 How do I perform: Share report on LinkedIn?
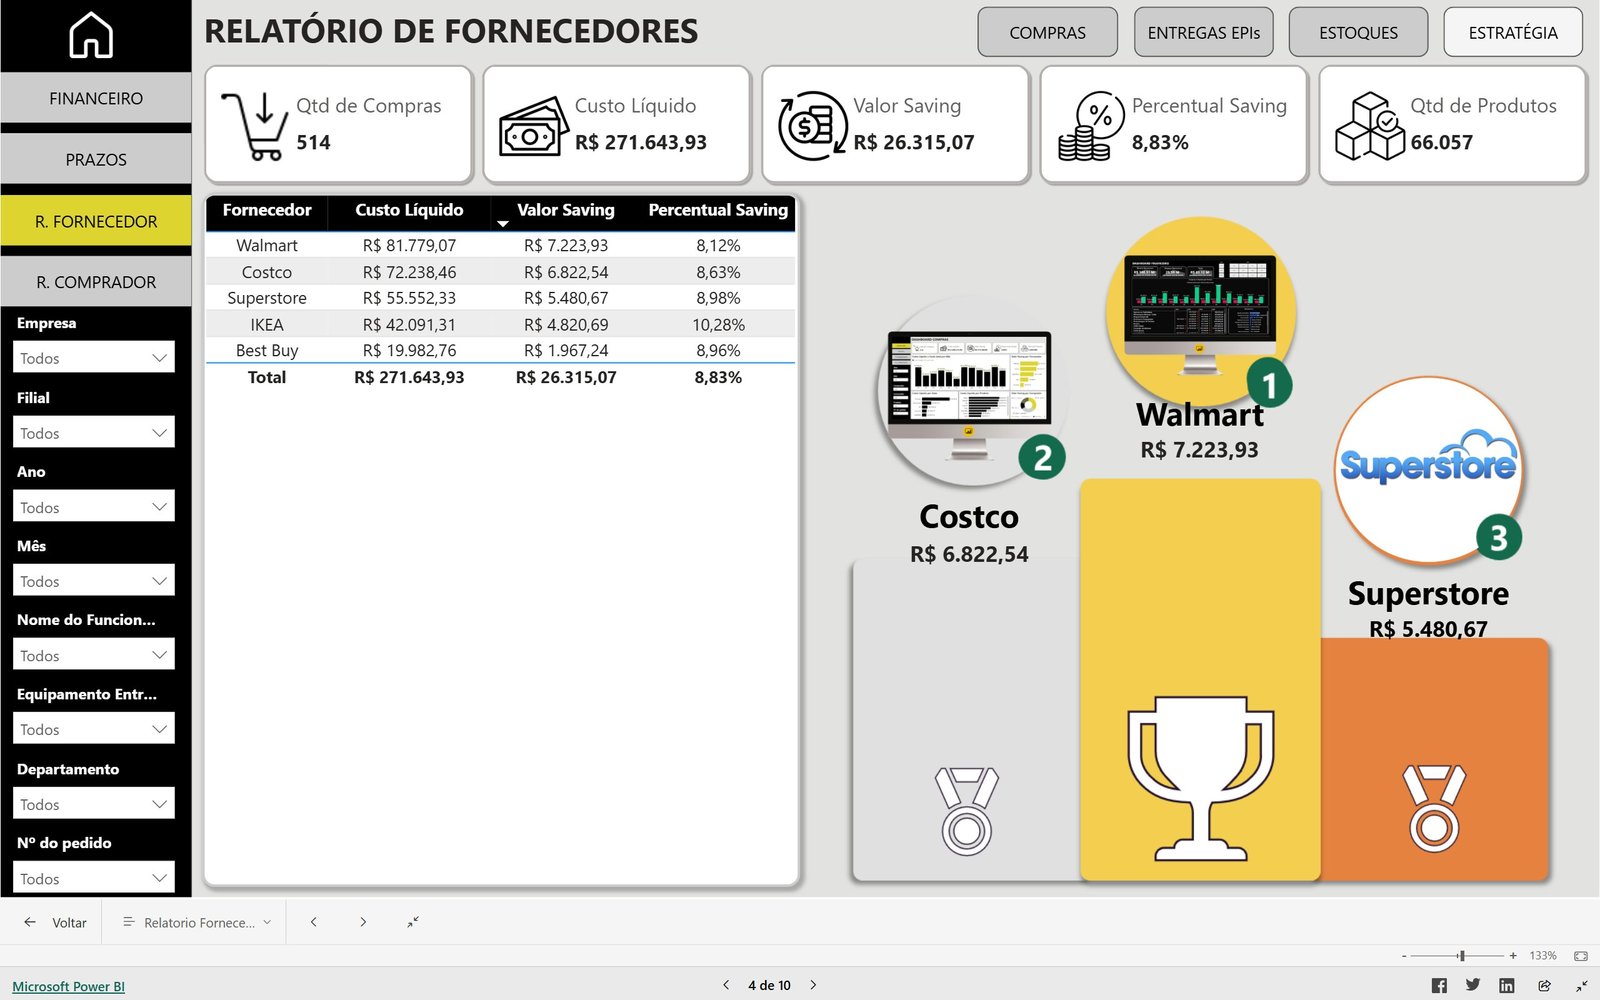click(1507, 986)
